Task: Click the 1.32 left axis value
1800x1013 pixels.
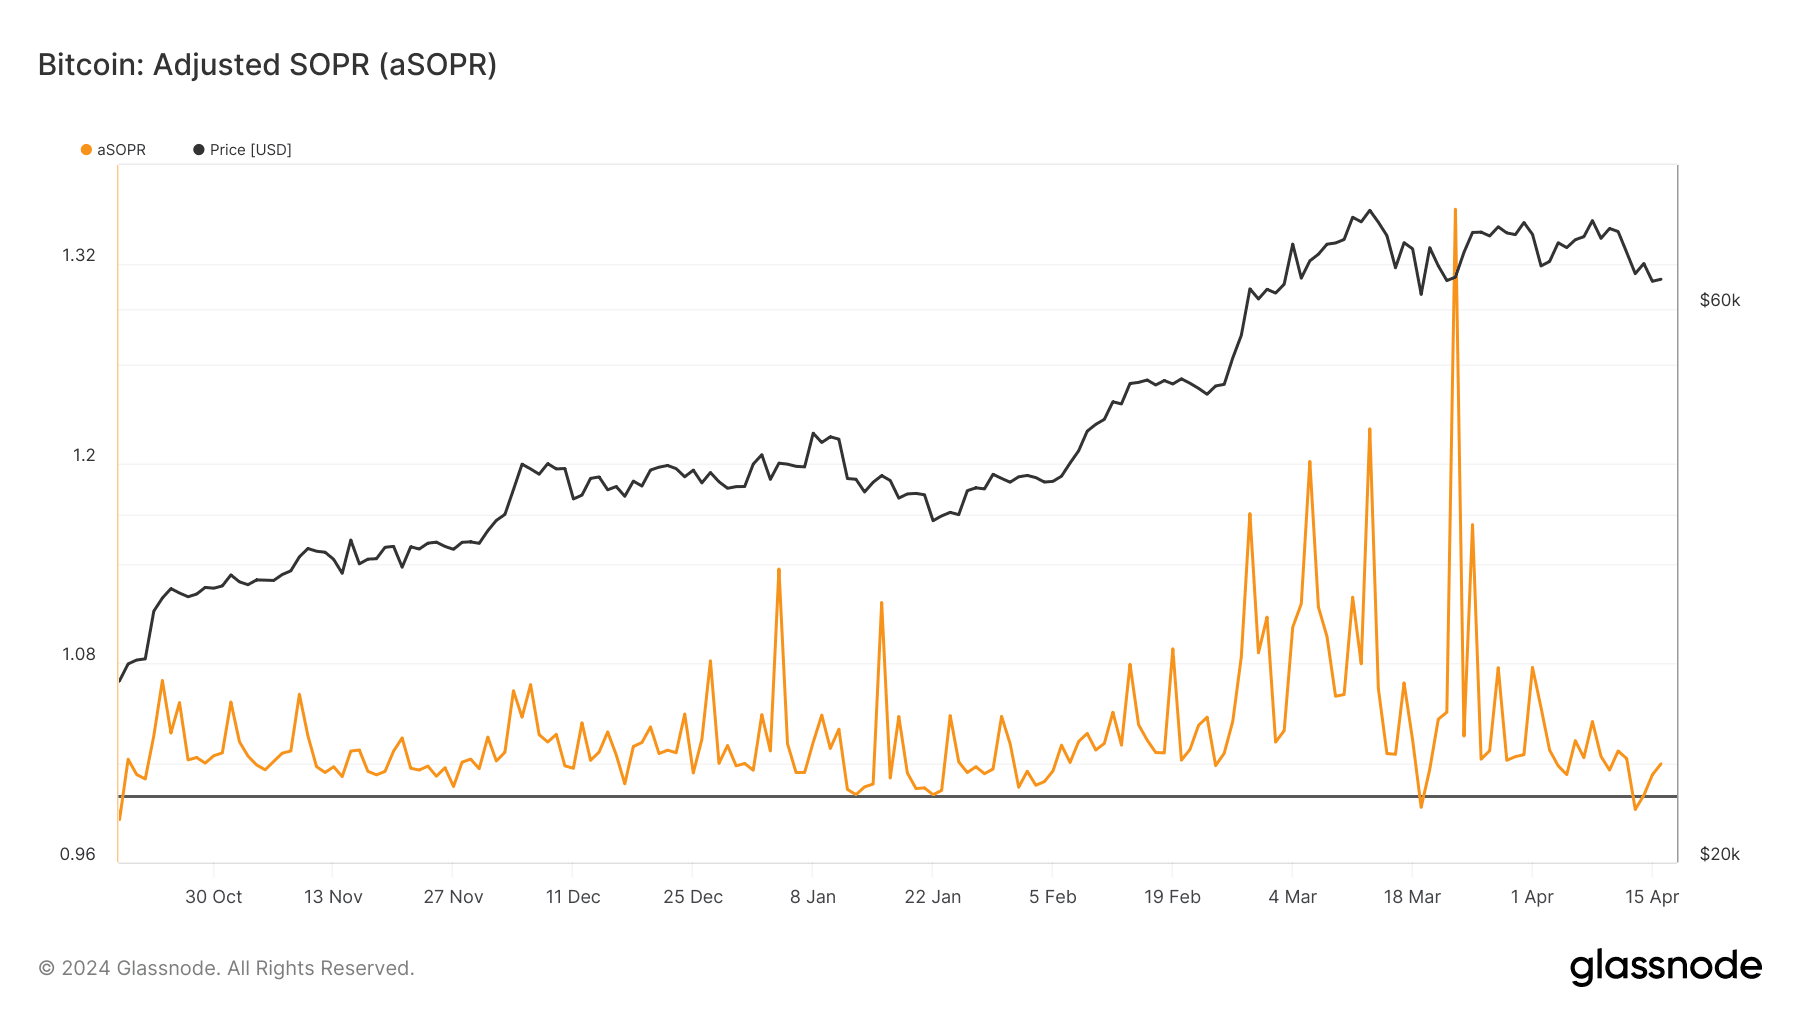Action: coord(79,256)
